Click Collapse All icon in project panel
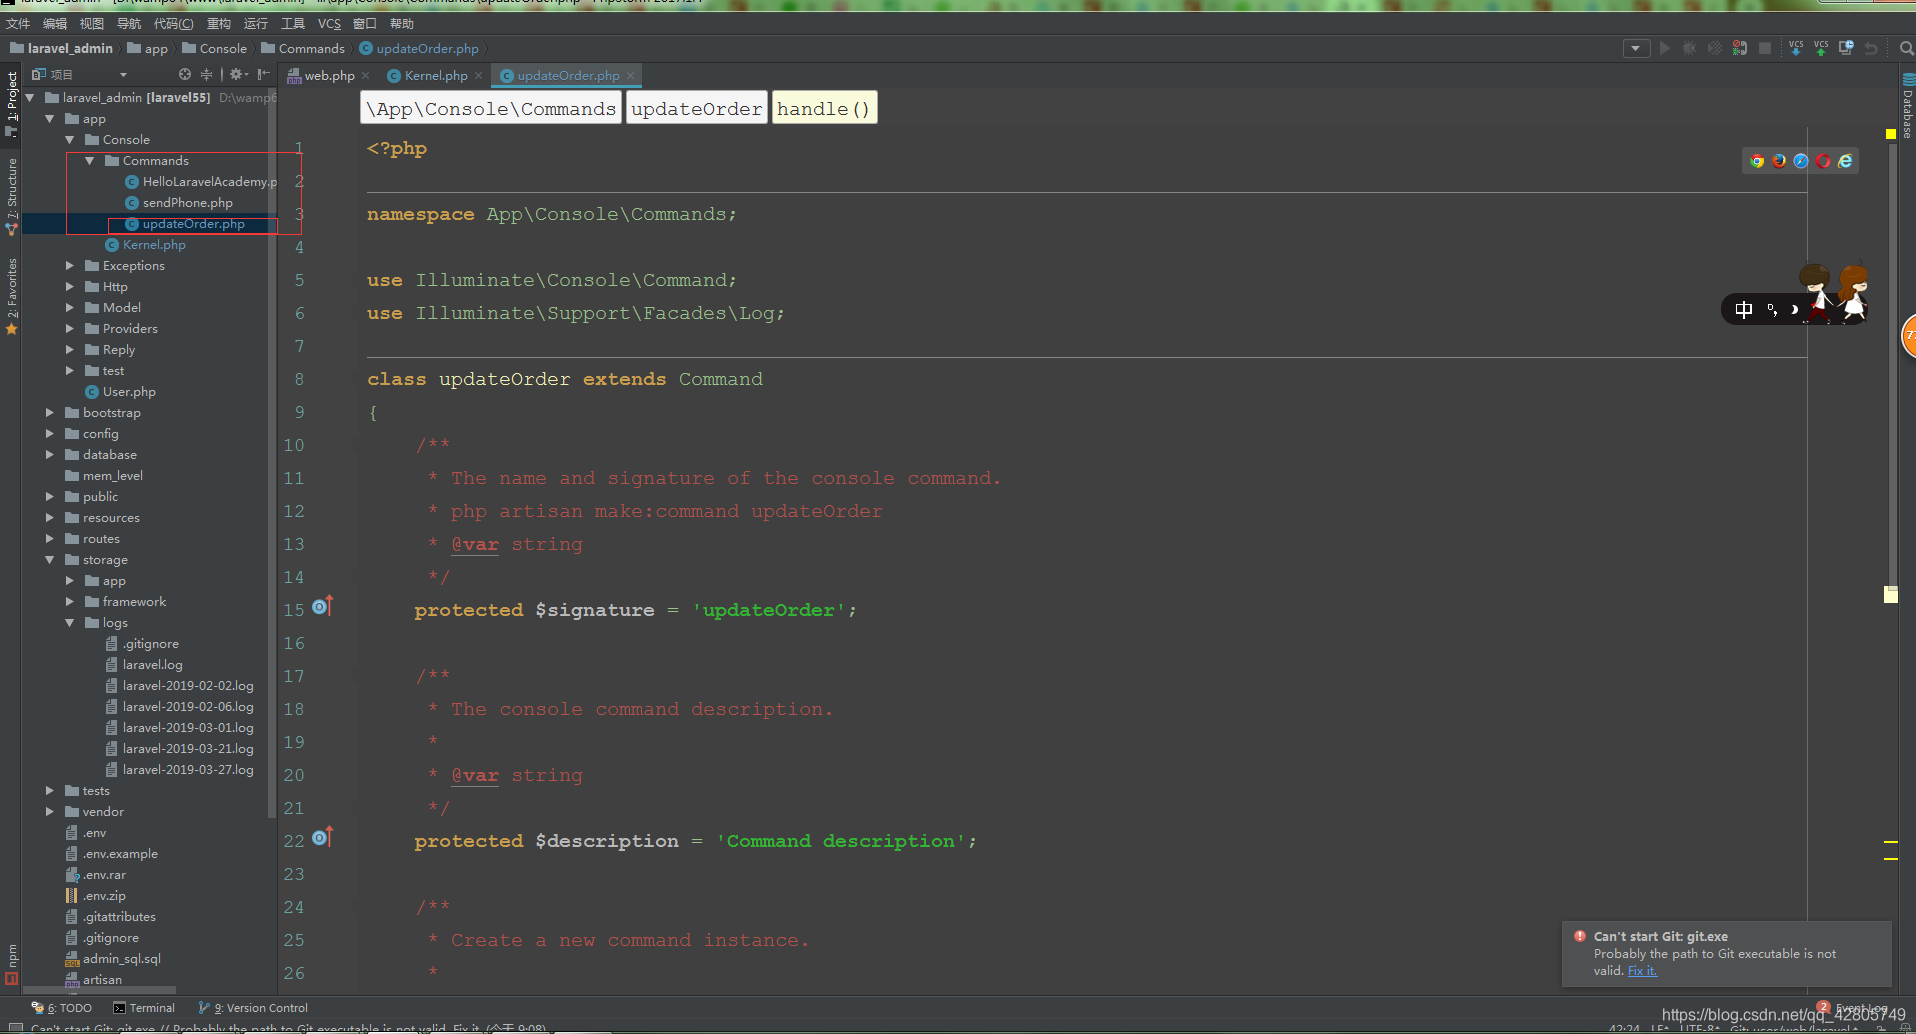The height and width of the screenshot is (1034, 1916). [206, 74]
